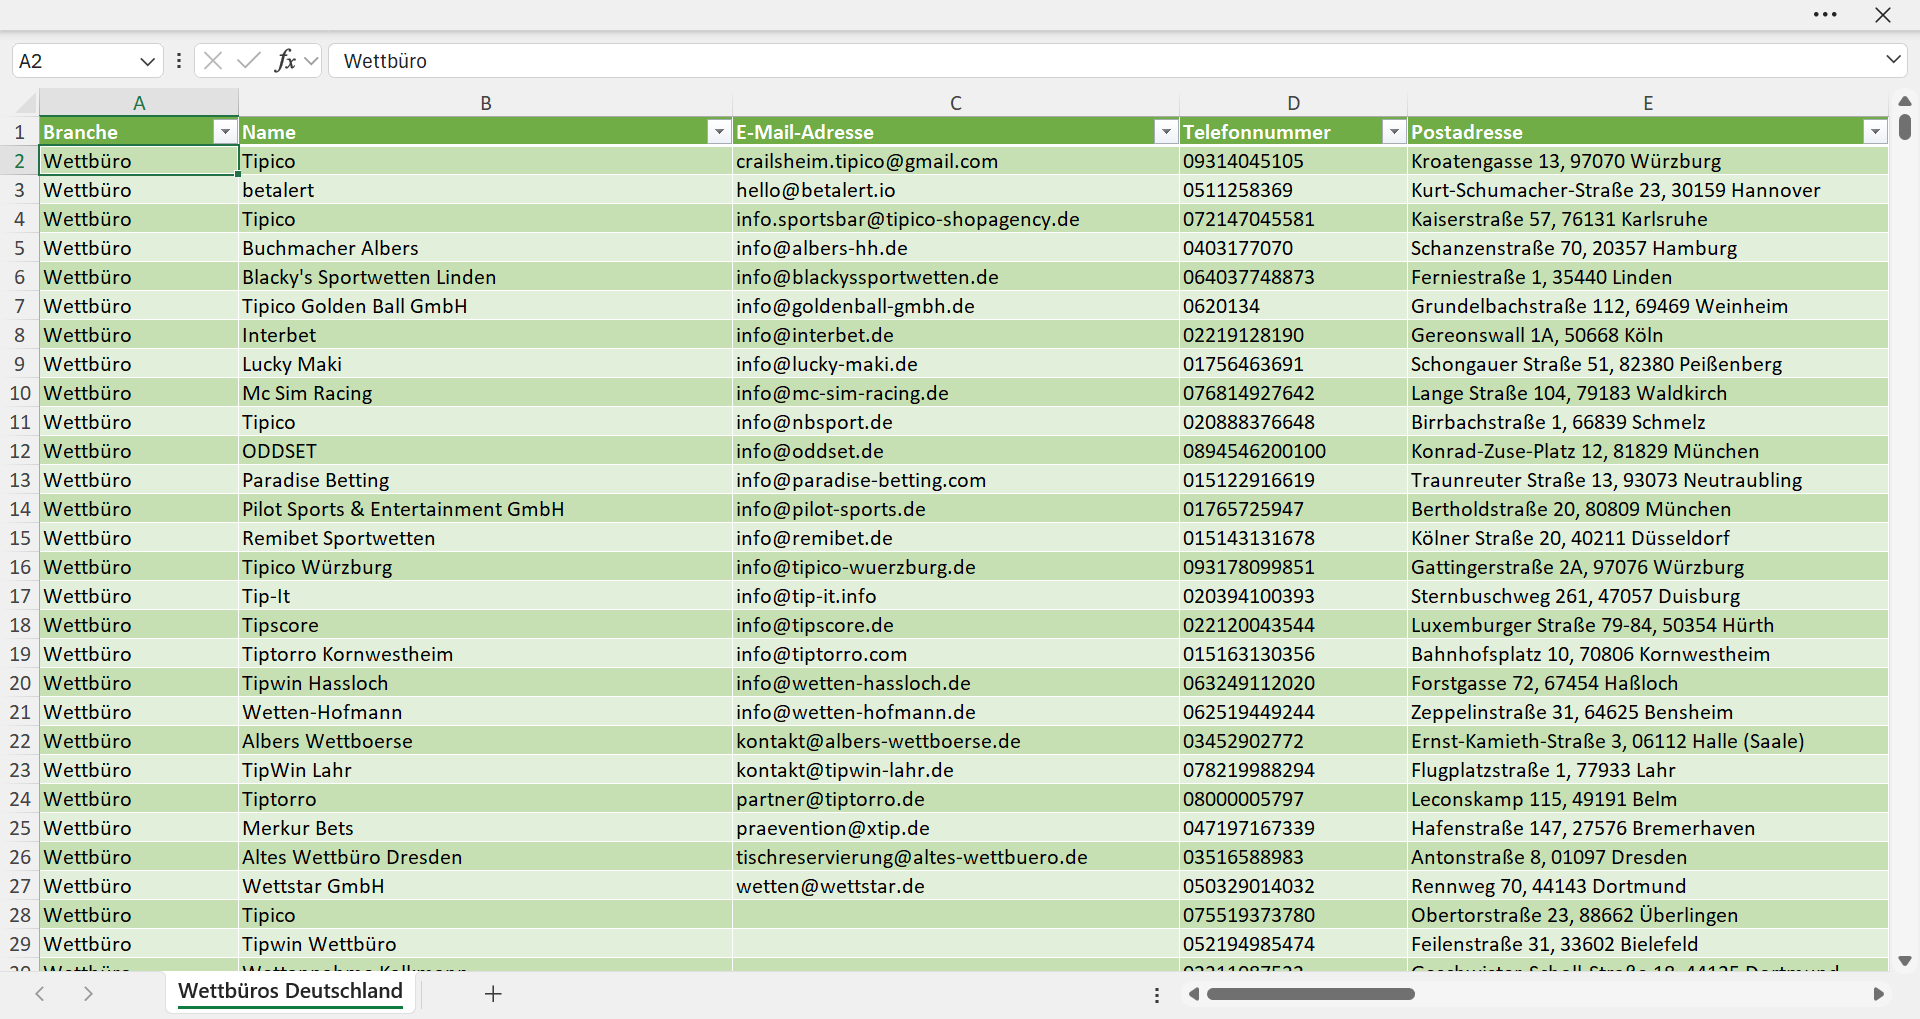Select column C header

(956, 102)
